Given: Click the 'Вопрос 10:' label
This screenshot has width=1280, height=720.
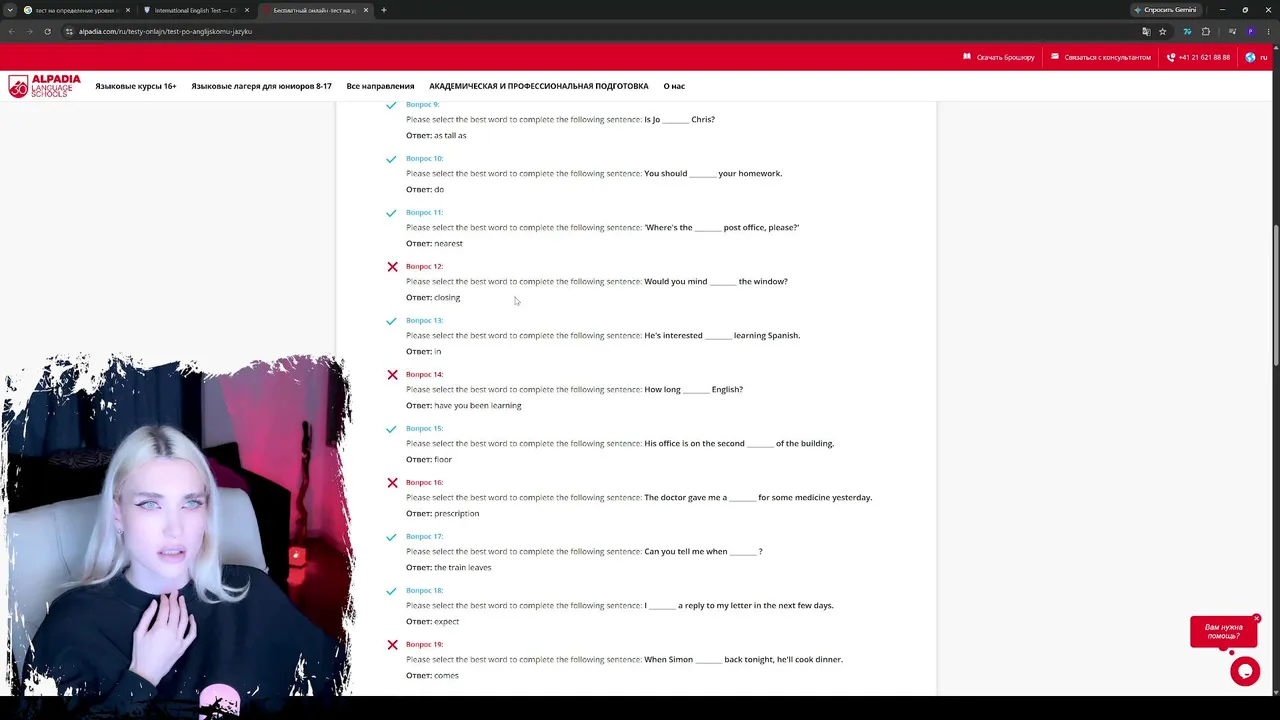Looking at the screenshot, I should [x=424, y=158].
